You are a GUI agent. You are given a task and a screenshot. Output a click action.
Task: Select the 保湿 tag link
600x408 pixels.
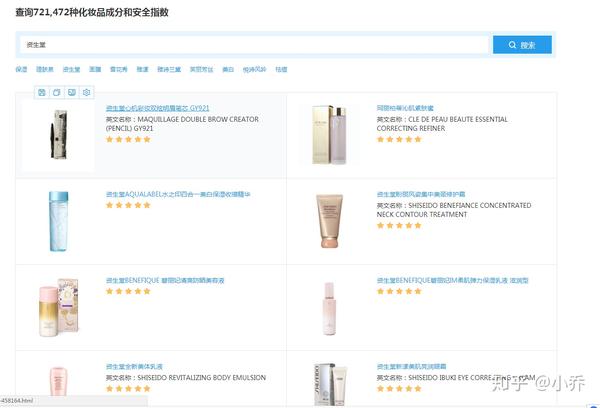21,69
